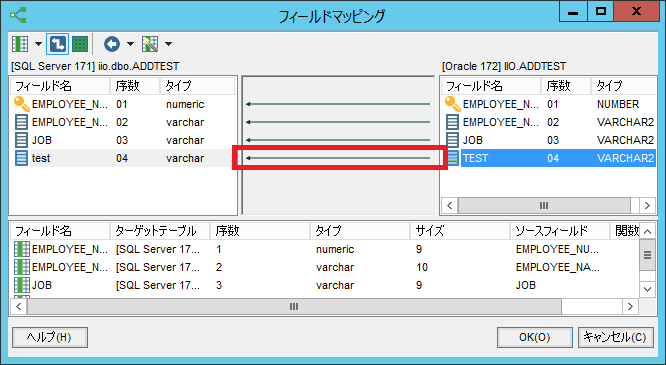This screenshot has height=365, width=666.
Task: Sort SQL Server list by 序数 header
Action: [x=135, y=86]
